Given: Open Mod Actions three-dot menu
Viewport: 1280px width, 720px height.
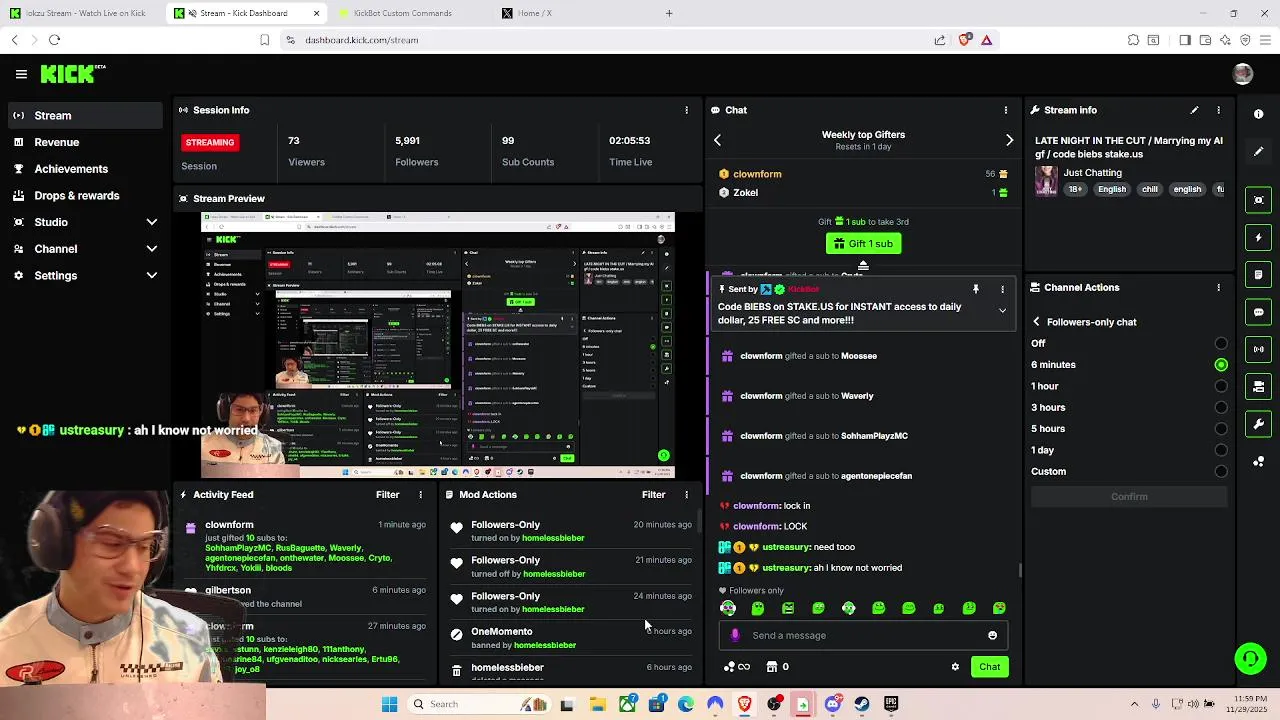Looking at the screenshot, I should tap(686, 495).
